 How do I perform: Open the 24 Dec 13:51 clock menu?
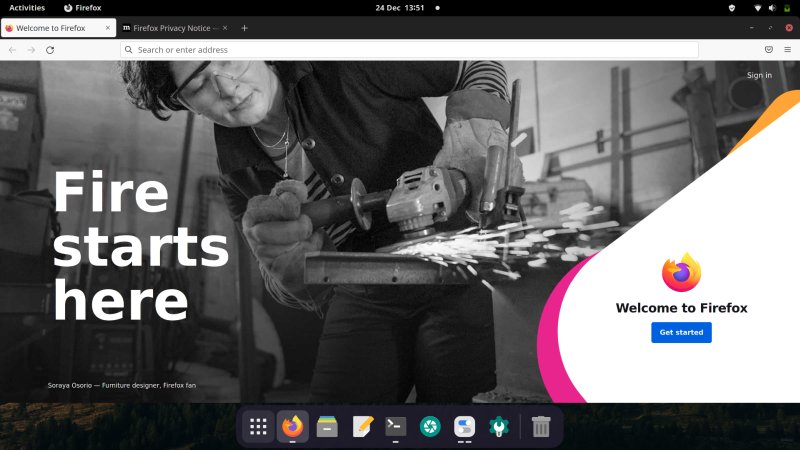400,8
